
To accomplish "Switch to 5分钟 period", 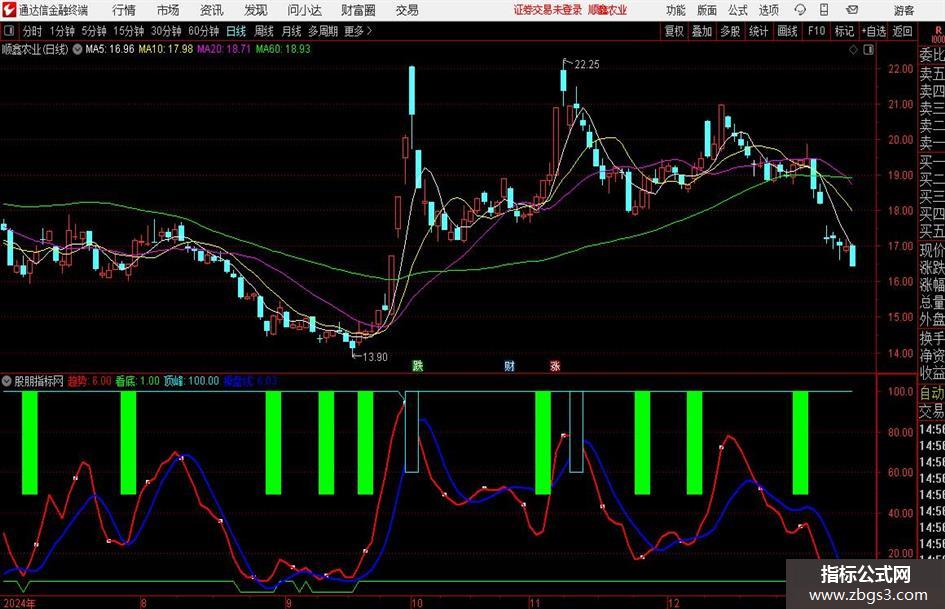I will 93,31.
